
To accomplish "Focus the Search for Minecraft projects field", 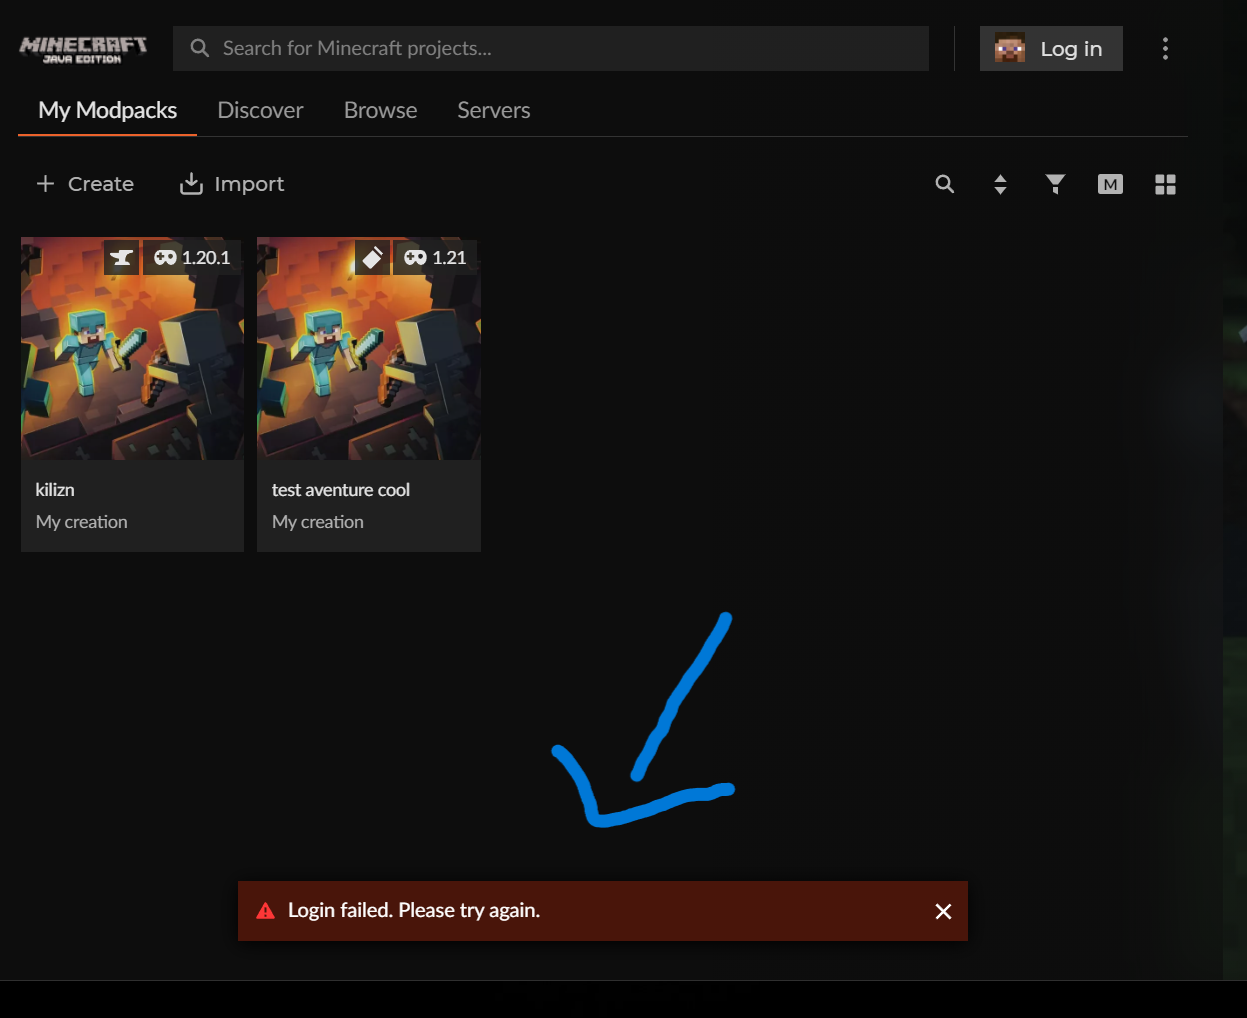I will (x=551, y=49).
